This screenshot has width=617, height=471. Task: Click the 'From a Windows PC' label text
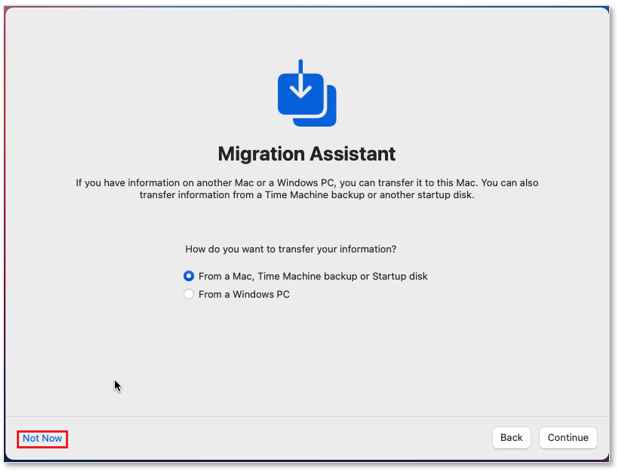(x=244, y=294)
